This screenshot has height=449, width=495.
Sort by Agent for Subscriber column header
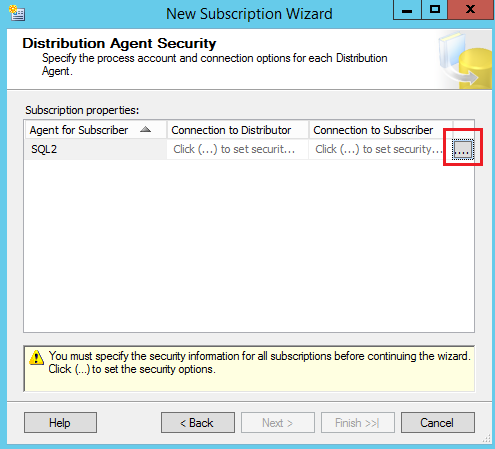tap(96, 130)
